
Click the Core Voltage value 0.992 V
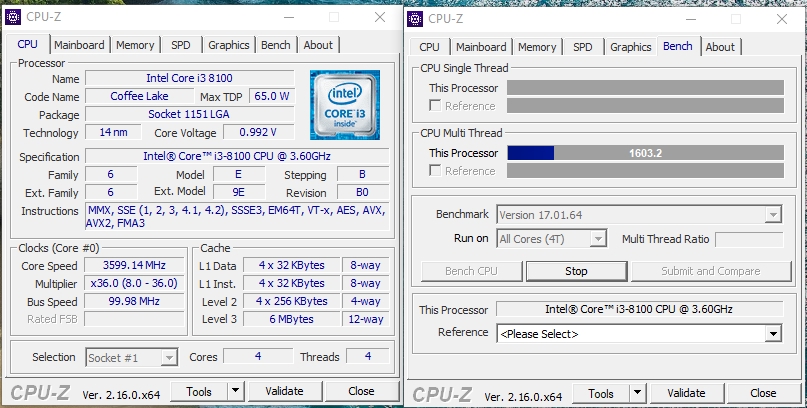(258, 132)
